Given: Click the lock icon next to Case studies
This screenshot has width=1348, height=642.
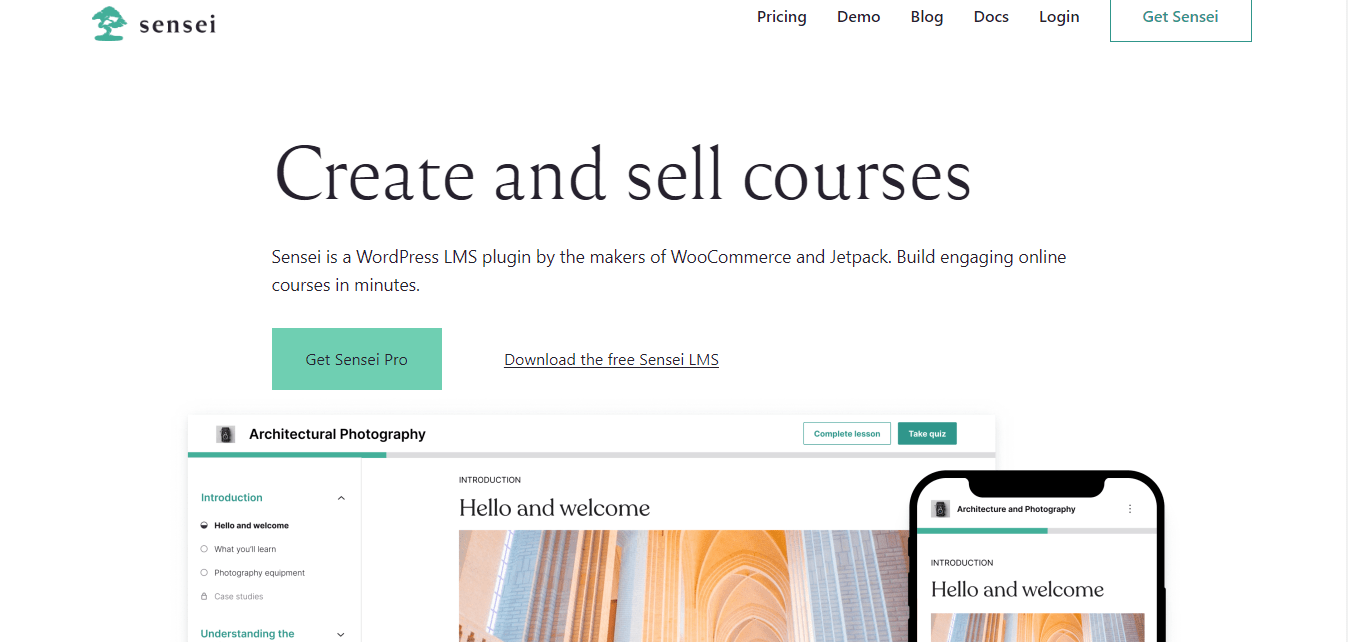Looking at the screenshot, I should tap(204, 595).
